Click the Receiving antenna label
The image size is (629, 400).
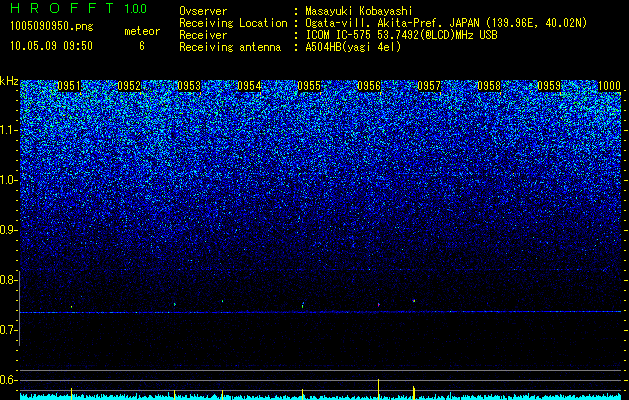click(230, 47)
